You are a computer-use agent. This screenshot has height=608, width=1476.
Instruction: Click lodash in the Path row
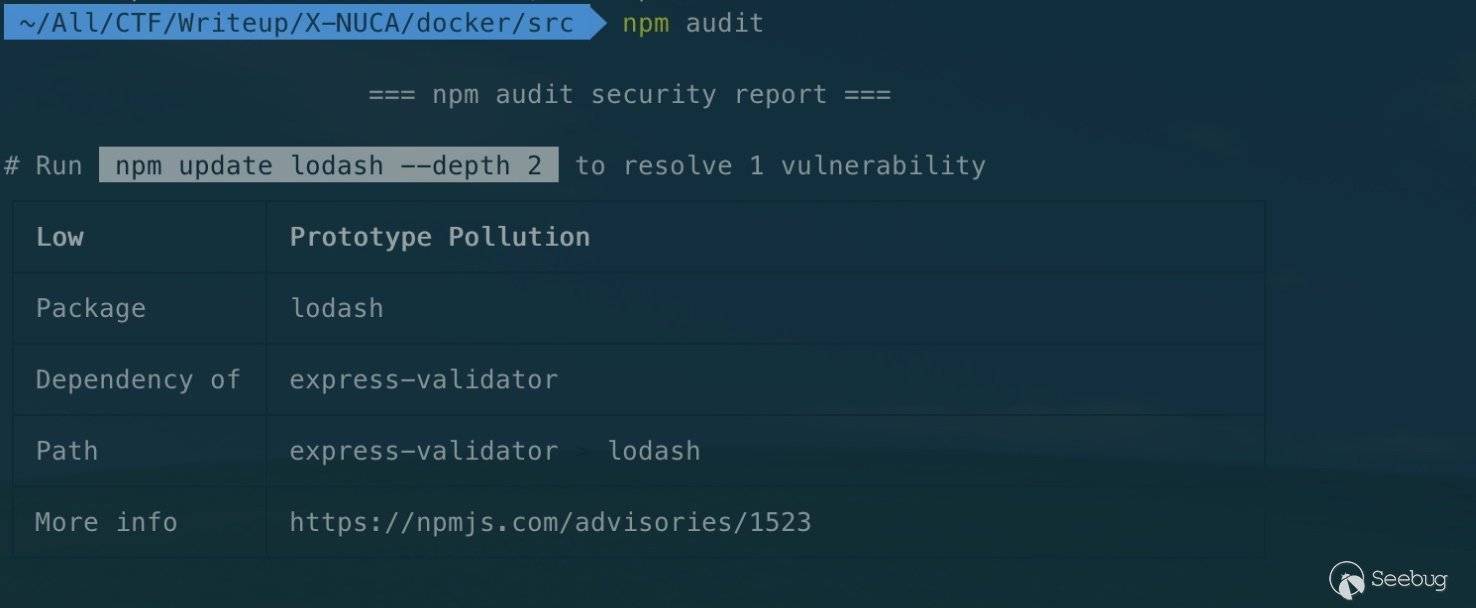[x=654, y=451]
